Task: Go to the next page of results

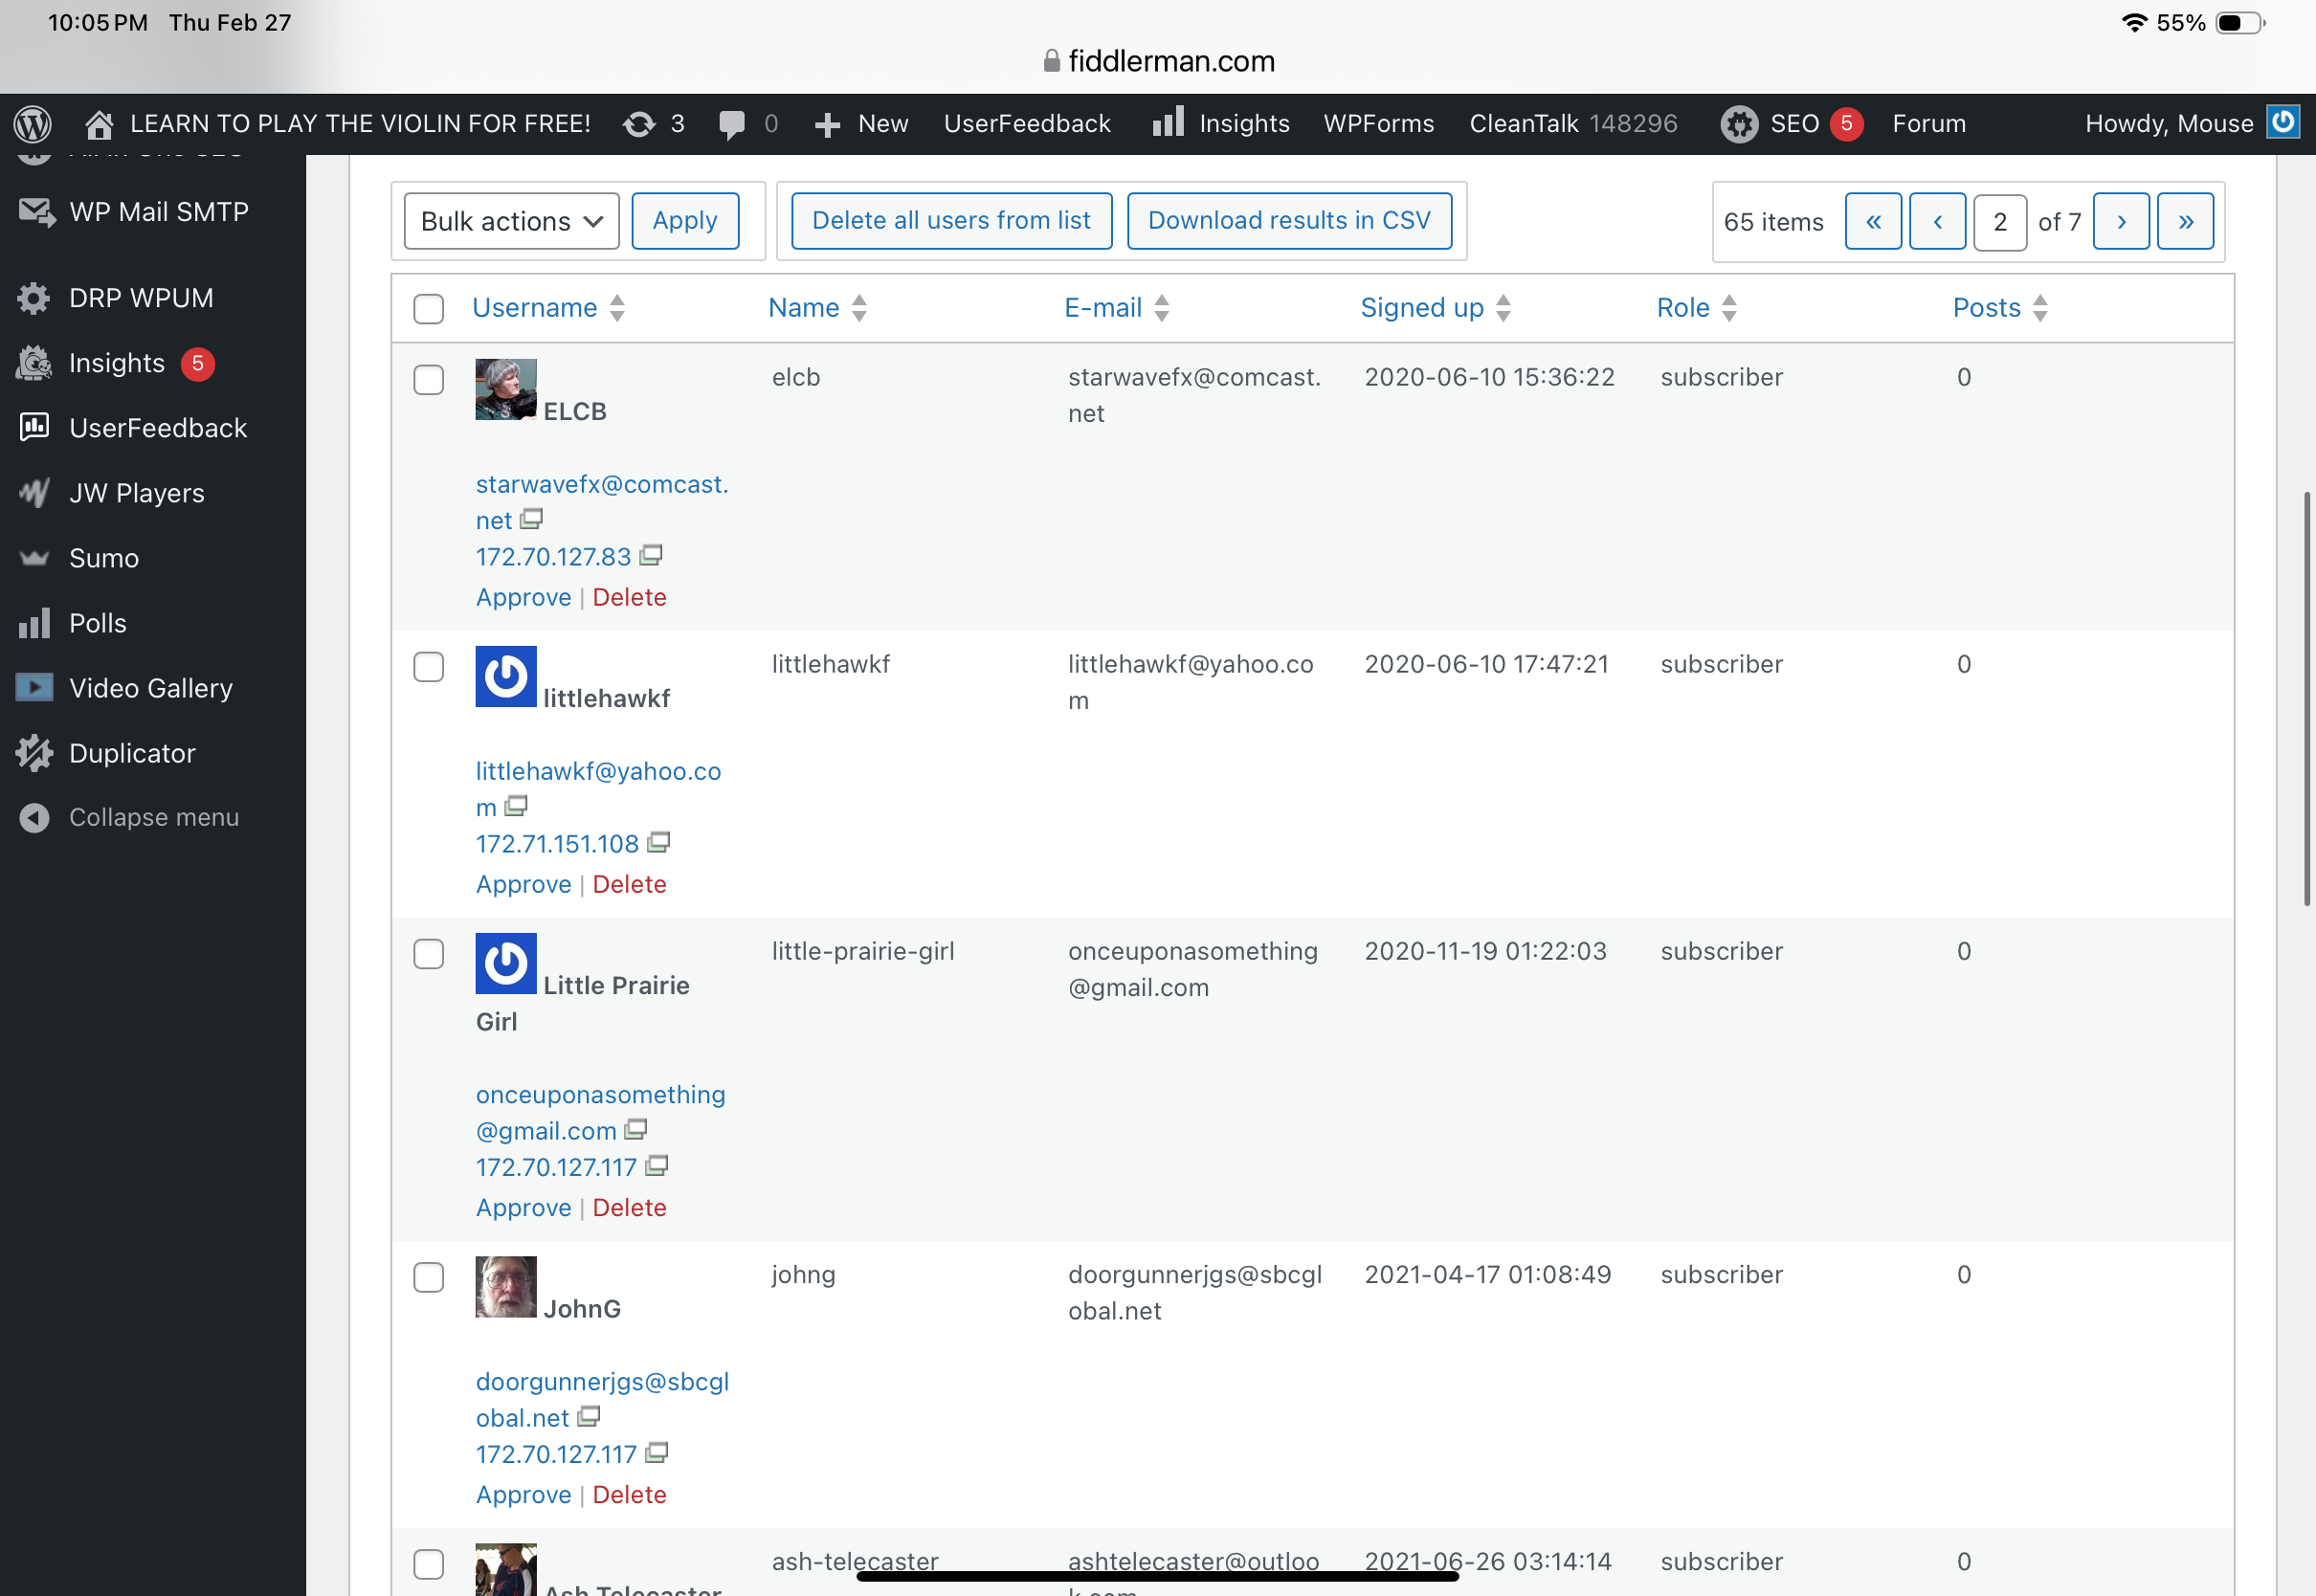Action: click(x=2121, y=222)
